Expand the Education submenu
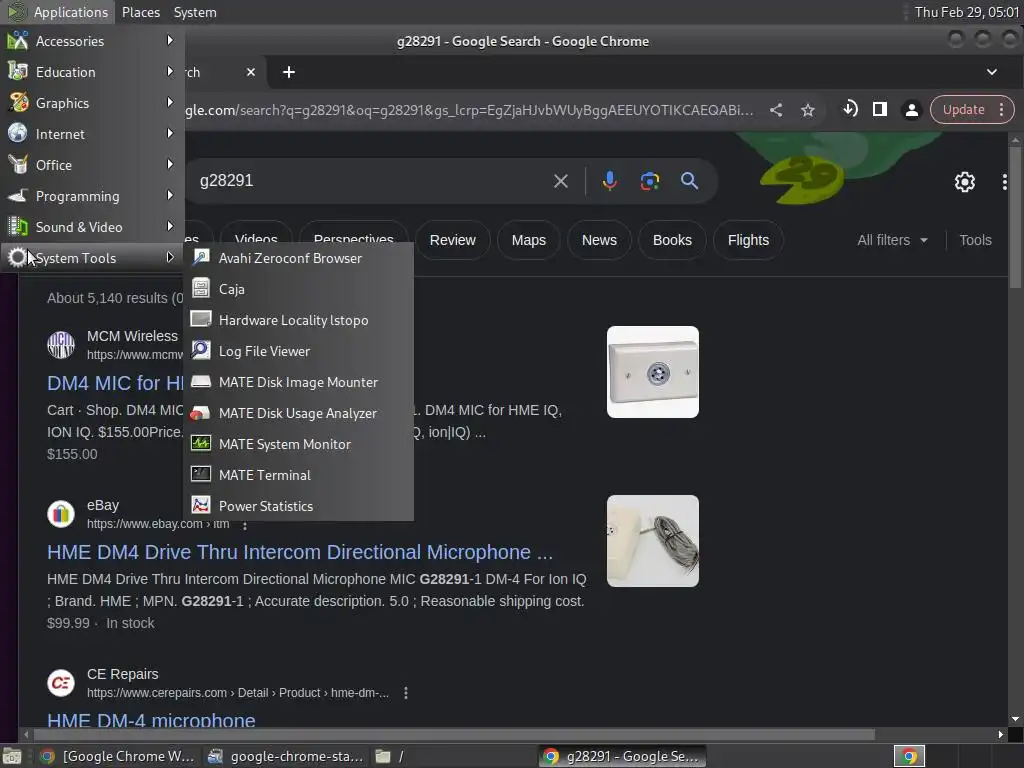Viewport: 1024px width, 768px height. point(92,72)
